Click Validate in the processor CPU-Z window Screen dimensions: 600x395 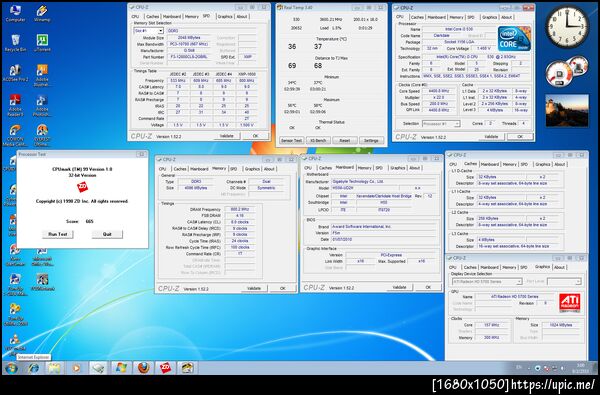tap(491, 137)
